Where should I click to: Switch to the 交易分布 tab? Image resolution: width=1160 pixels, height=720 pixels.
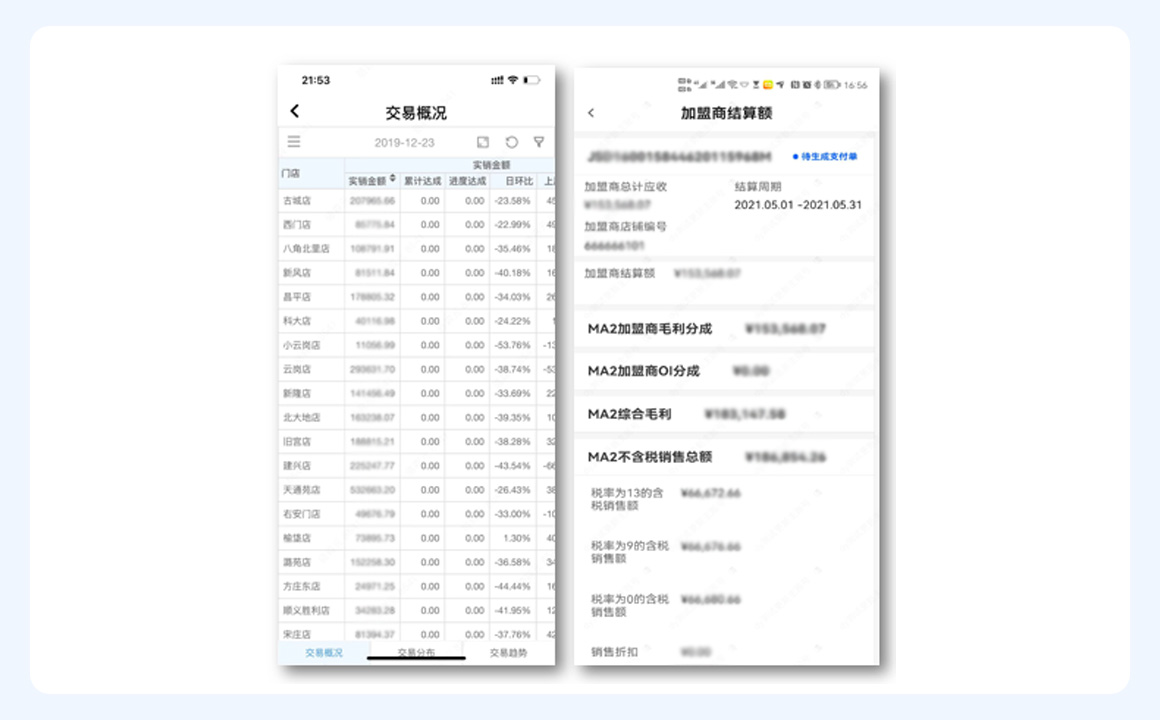tap(416, 653)
